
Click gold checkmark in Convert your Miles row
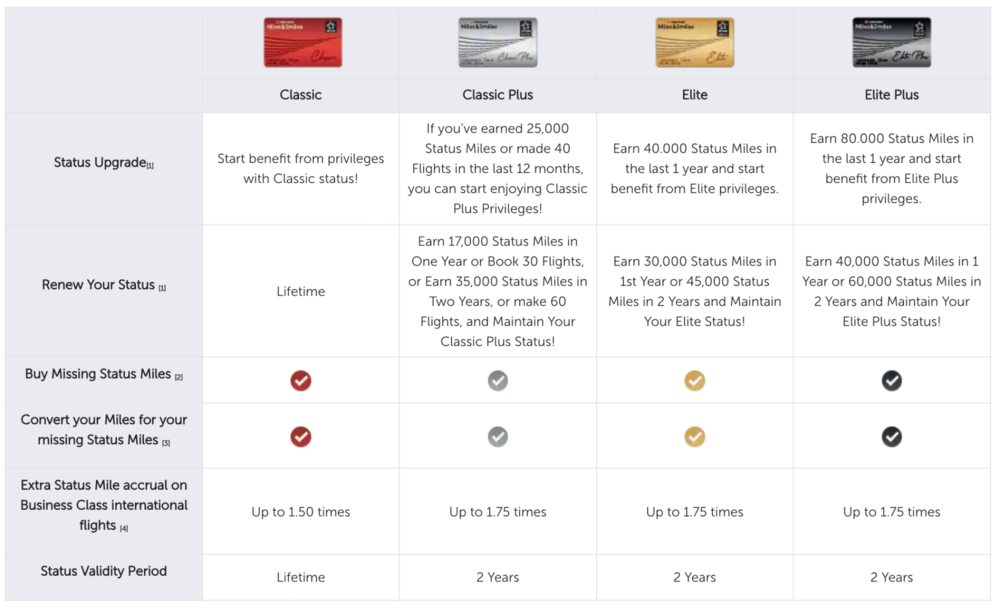point(695,437)
